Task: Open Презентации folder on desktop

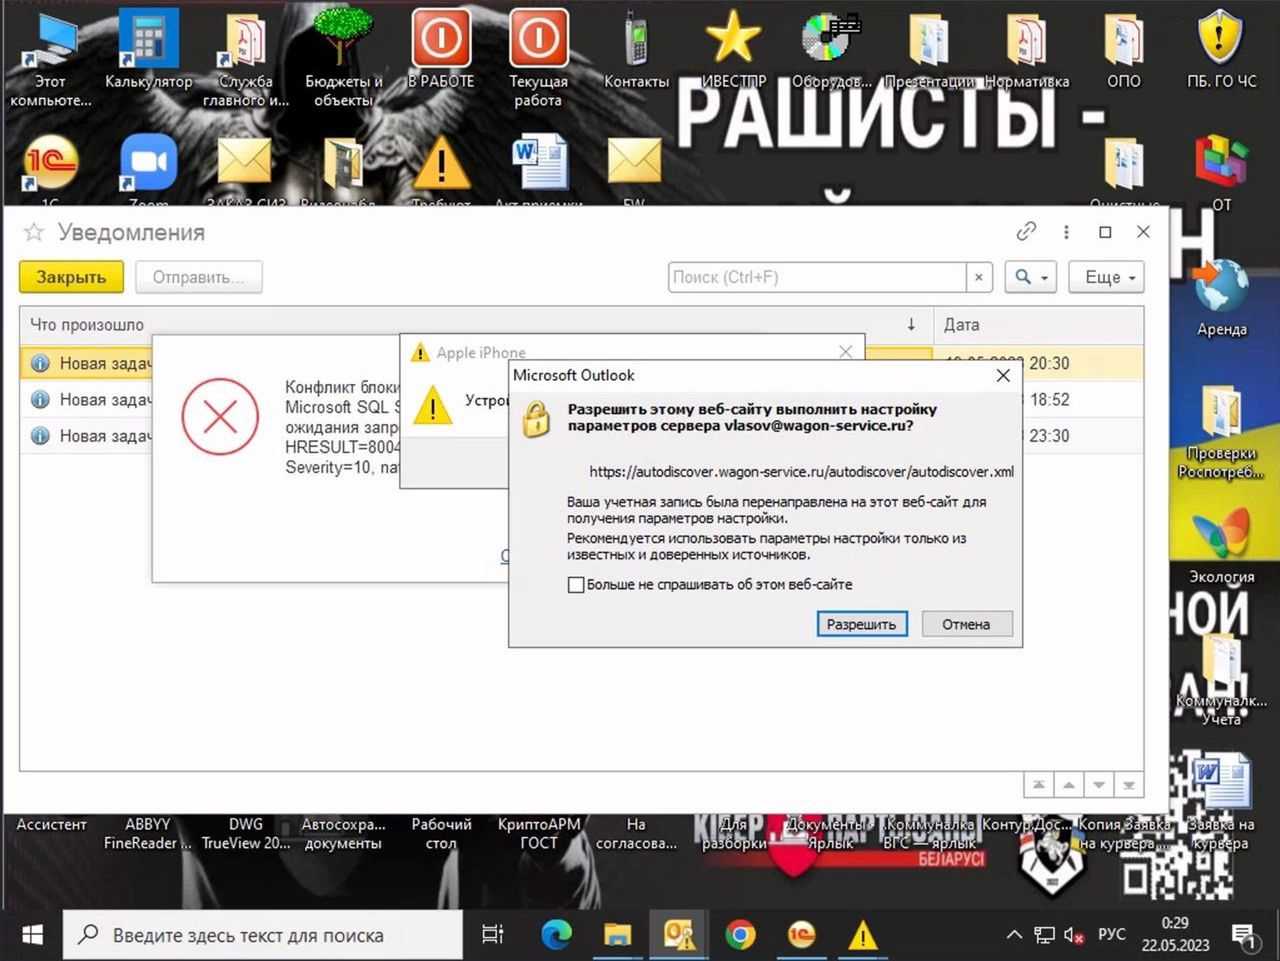Action: [x=929, y=50]
